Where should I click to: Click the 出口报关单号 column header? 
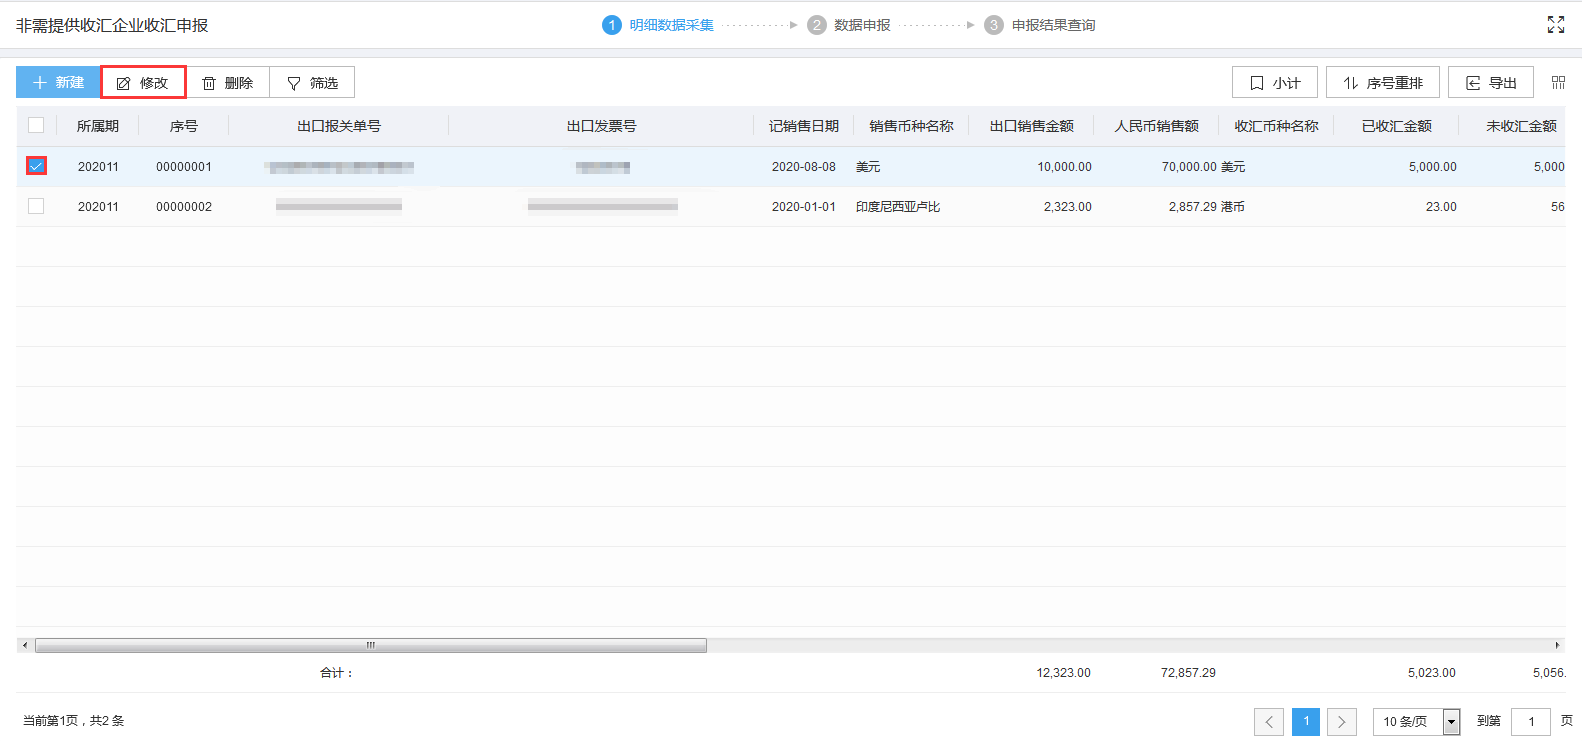(339, 126)
